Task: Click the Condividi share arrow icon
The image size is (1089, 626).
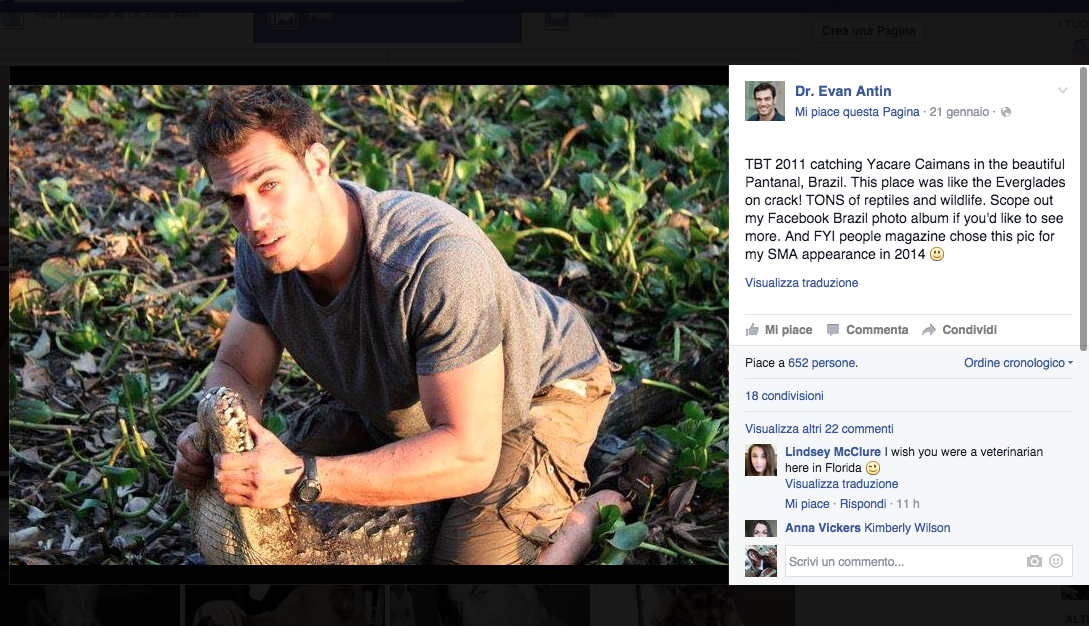Action: (929, 330)
